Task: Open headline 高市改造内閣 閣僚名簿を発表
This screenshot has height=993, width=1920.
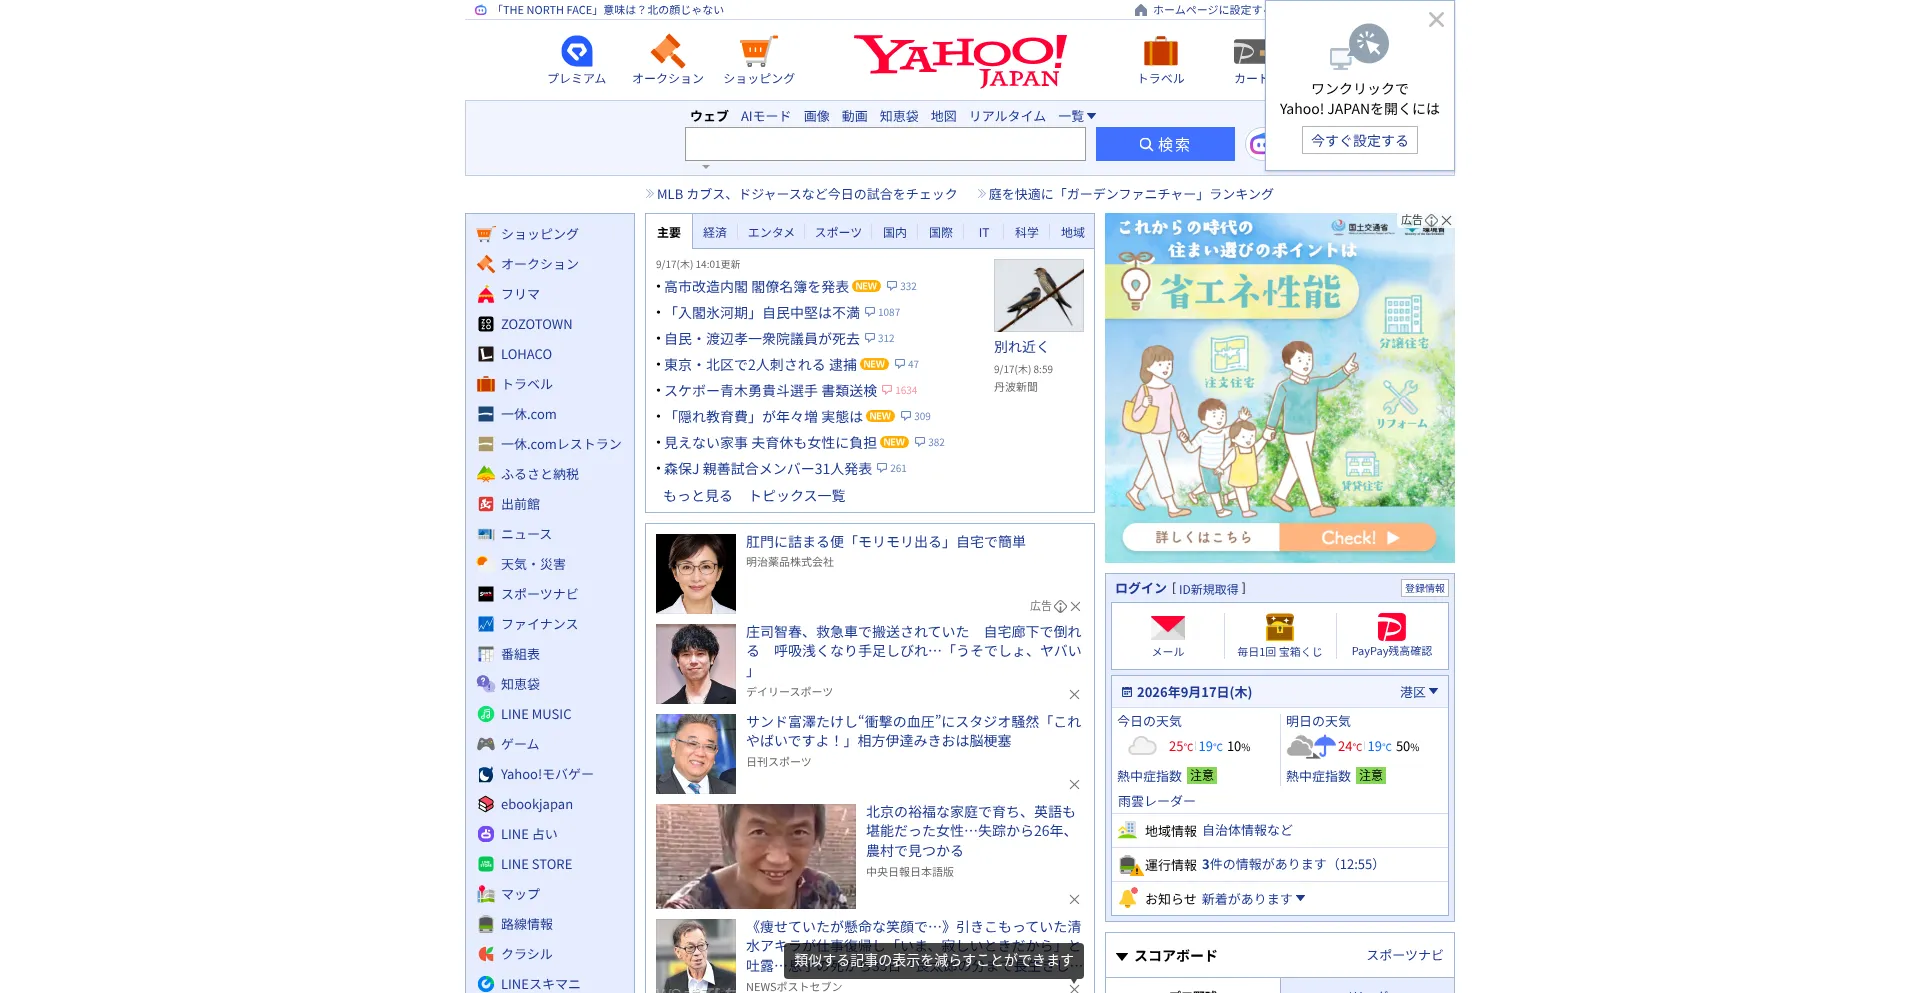Action: [756, 287]
